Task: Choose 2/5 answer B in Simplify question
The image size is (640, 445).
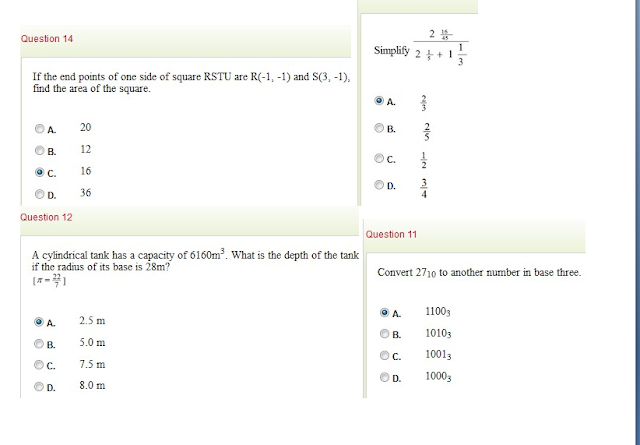Action: pyautogui.click(x=379, y=128)
